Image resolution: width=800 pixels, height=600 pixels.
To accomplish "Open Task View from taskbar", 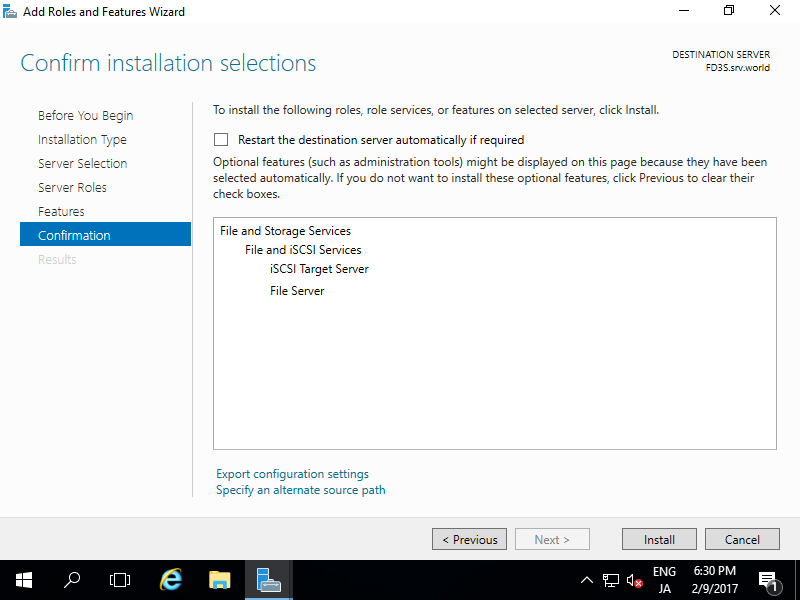I will click(120, 580).
